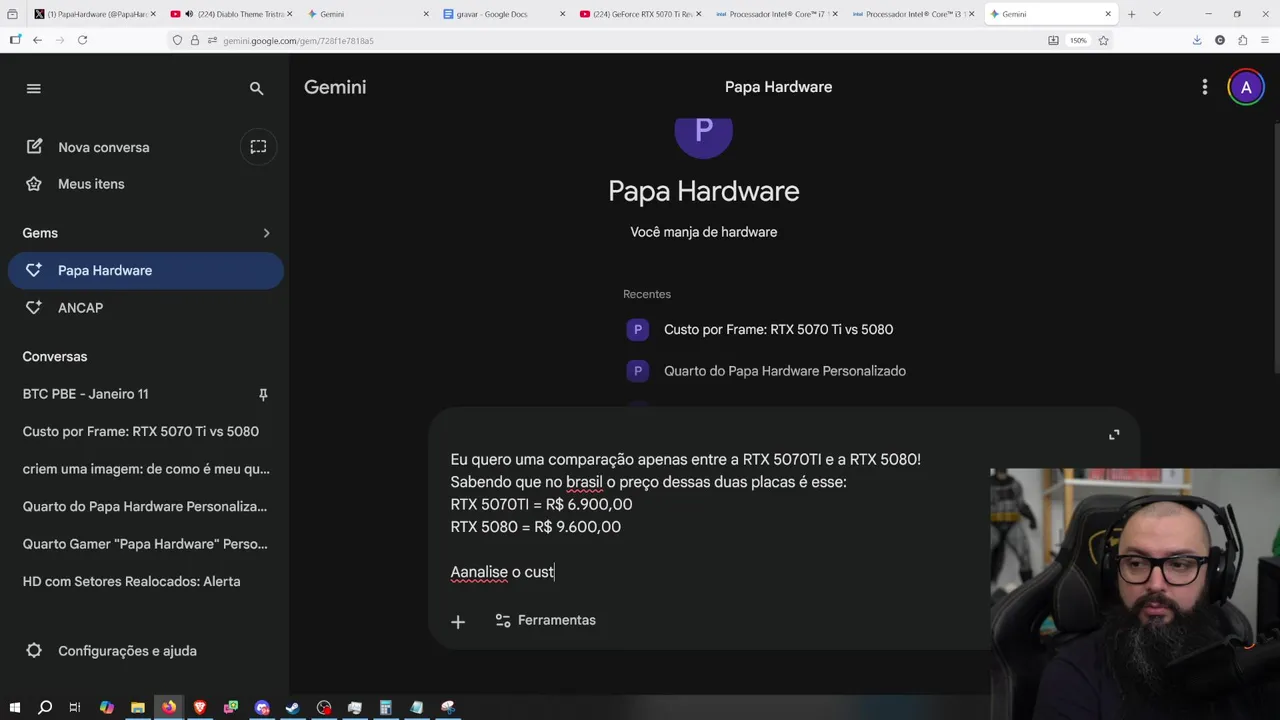Open Task View in the taskbar
This screenshot has height=720, width=1280.
pyautogui.click(x=75, y=708)
